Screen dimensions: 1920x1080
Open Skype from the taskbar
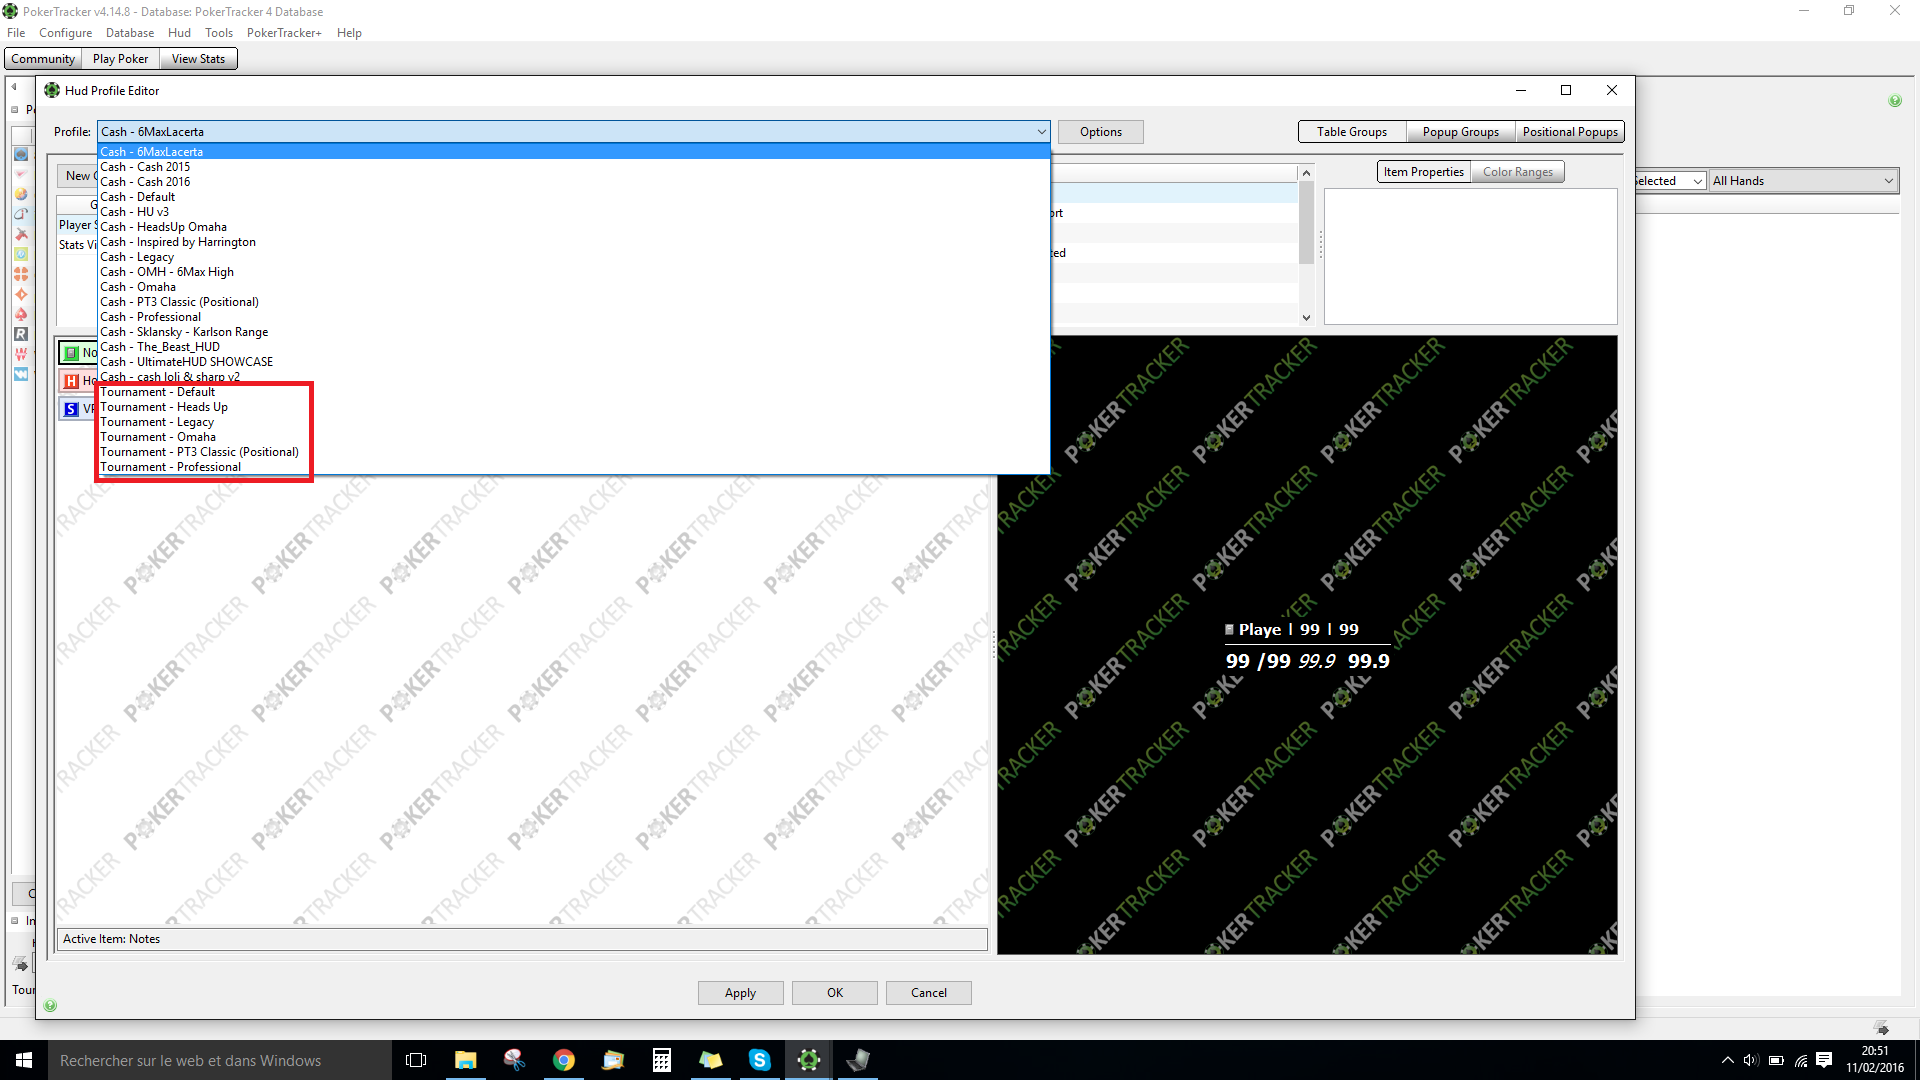[760, 1060]
